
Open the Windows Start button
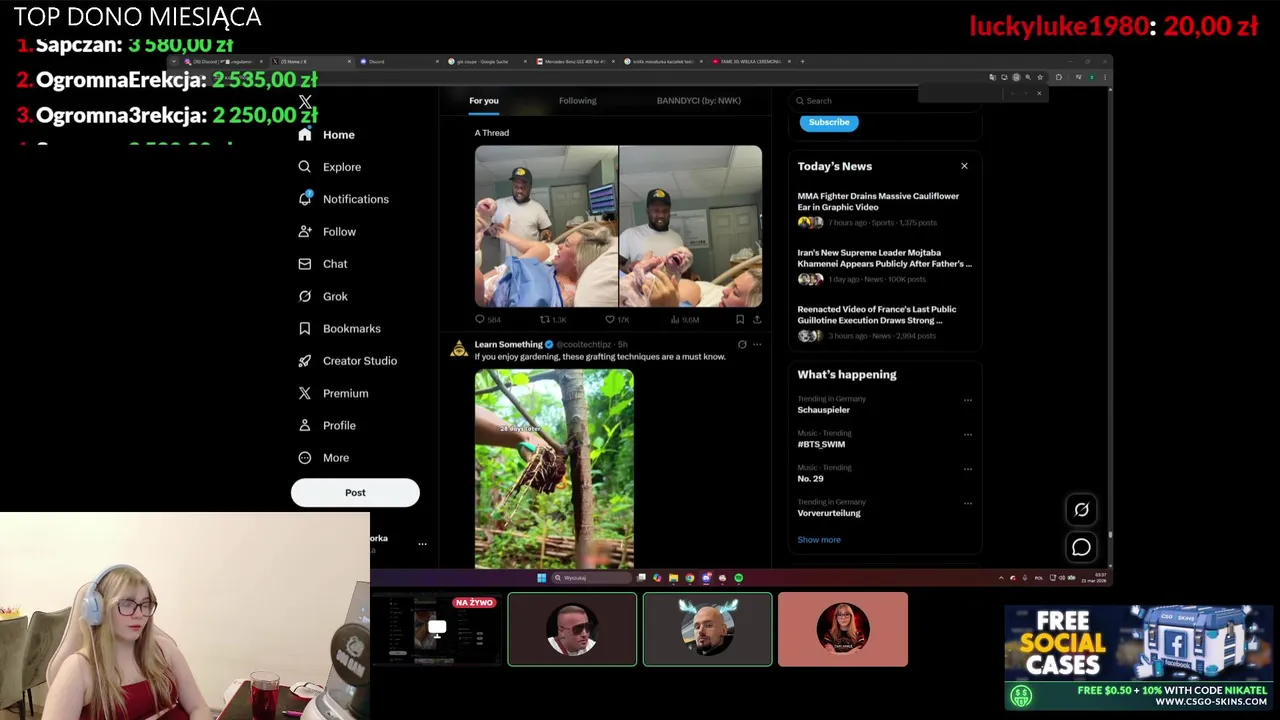tap(542, 578)
